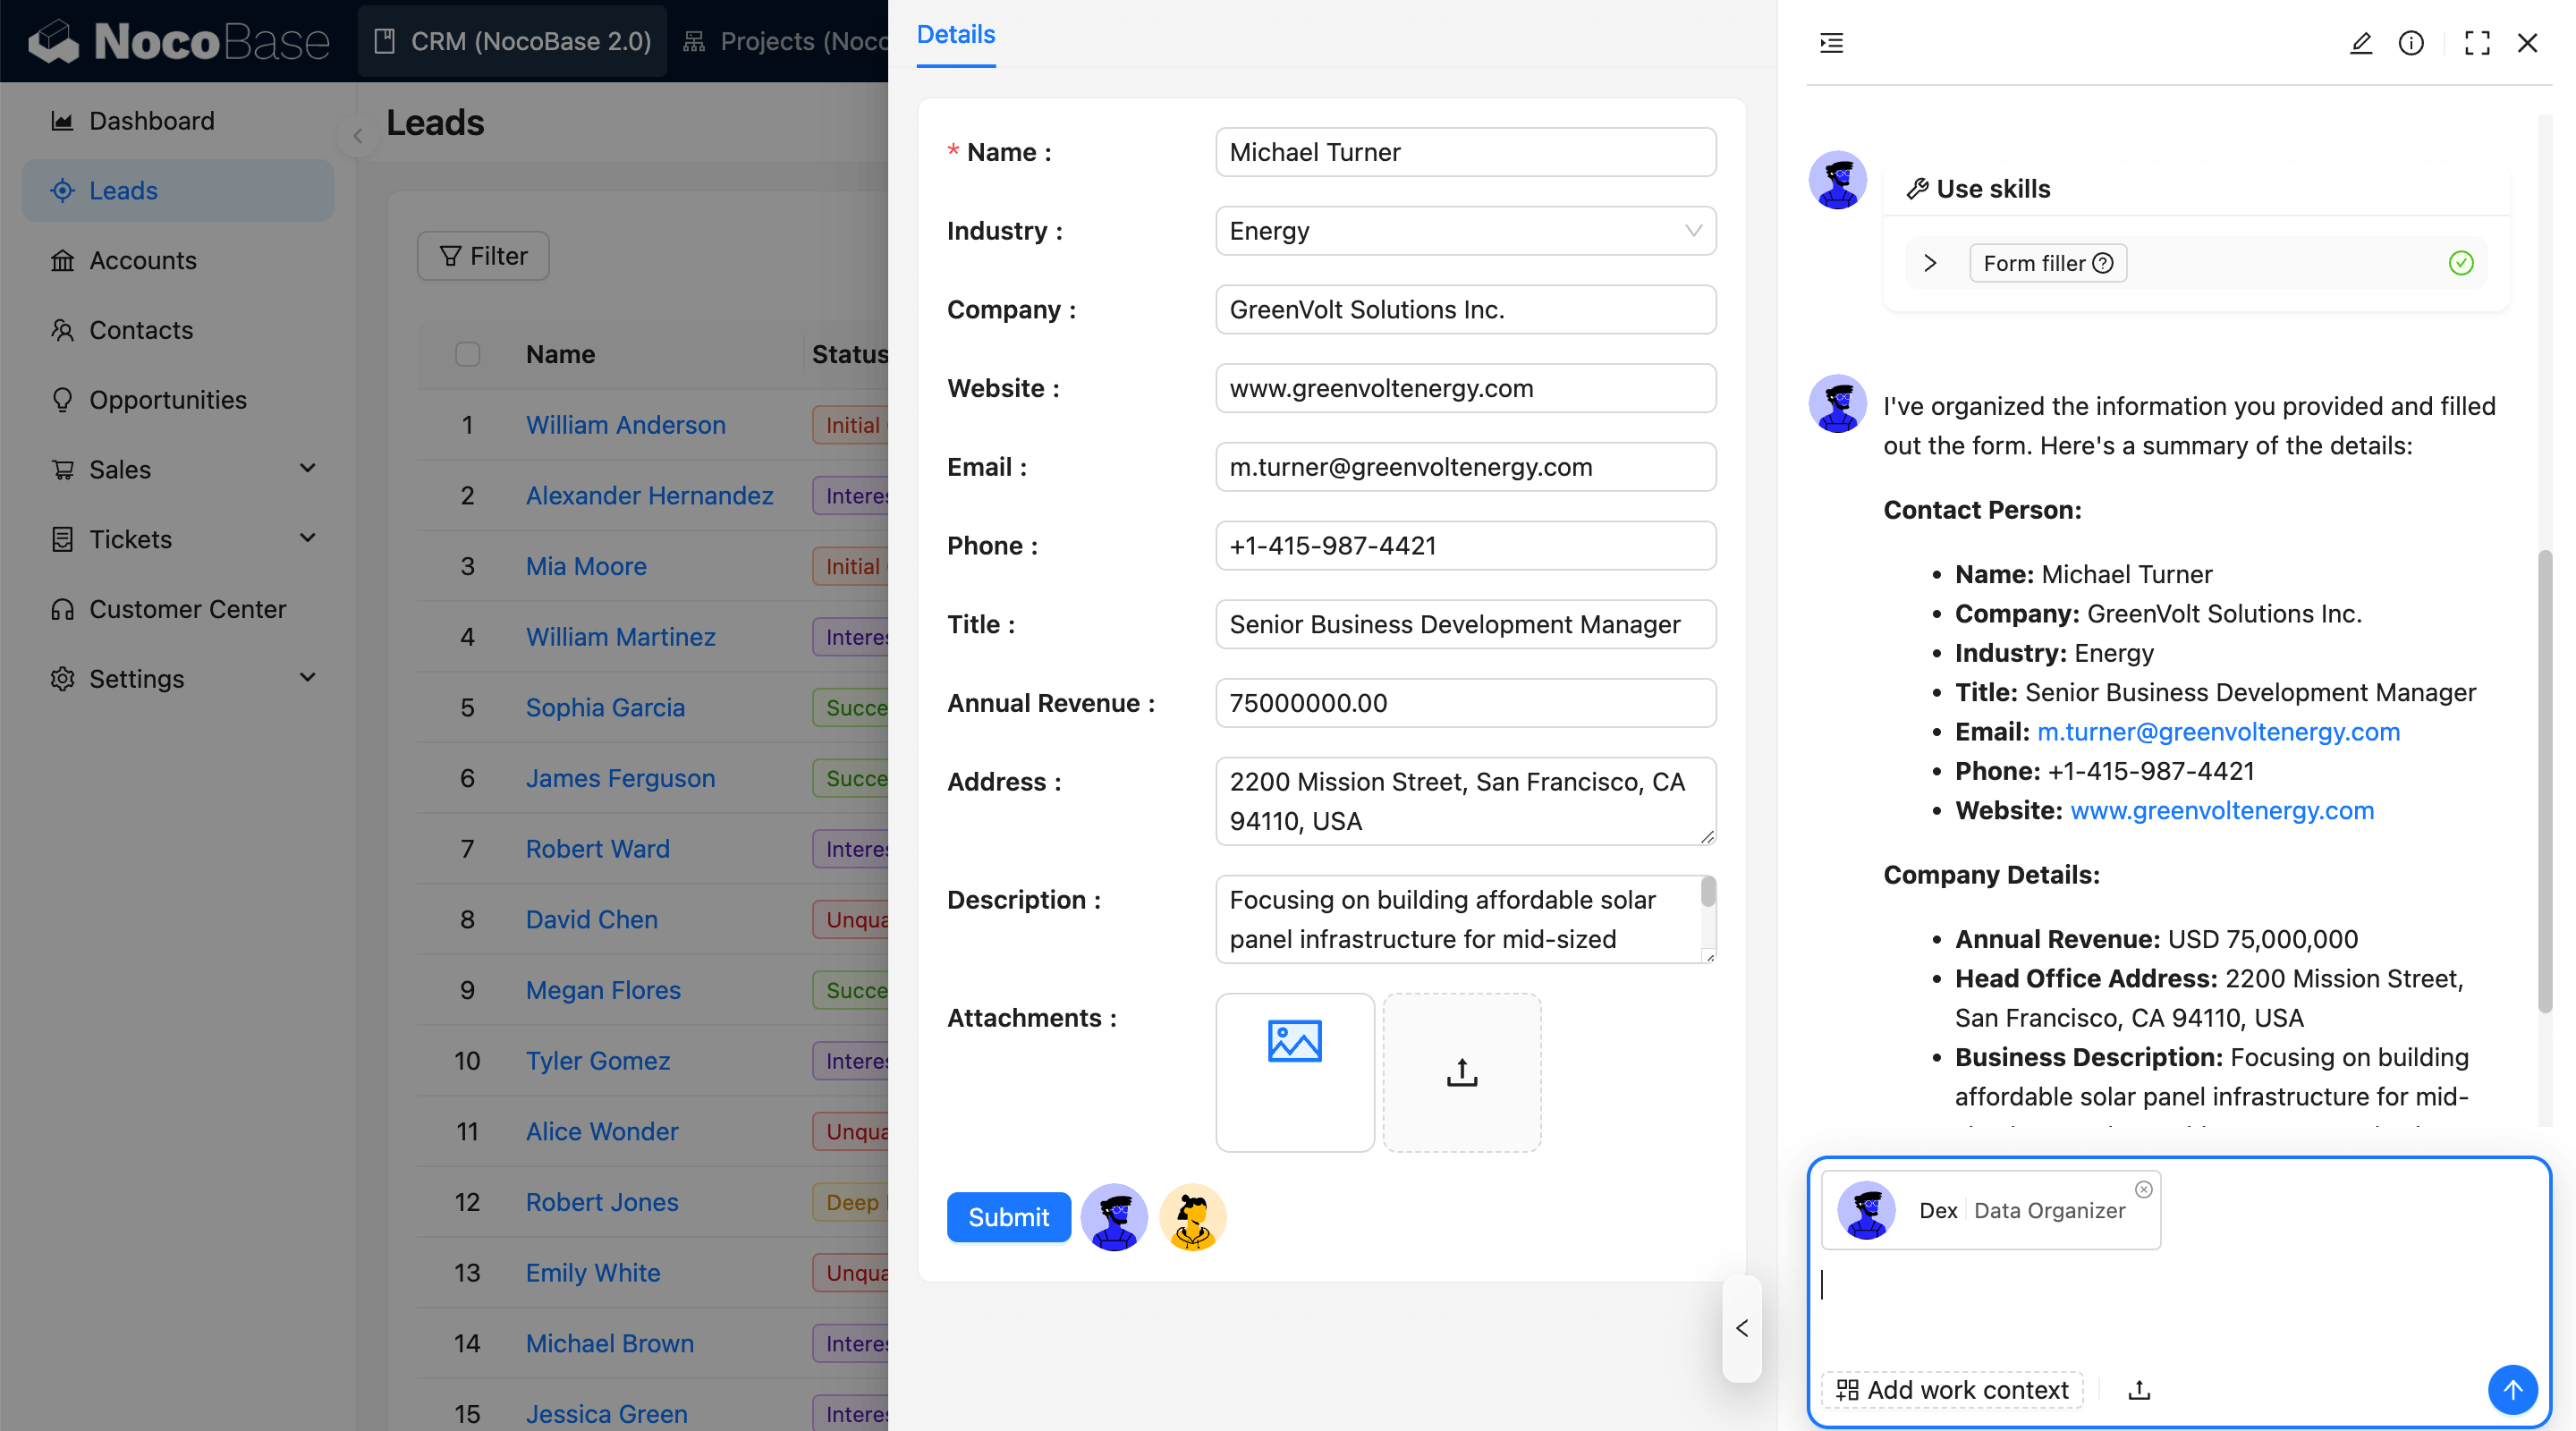Expand chat panel to fullscreen
The width and height of the screenshot is (2576, 1431).
pyautogui.click(x=2476, y=43)
